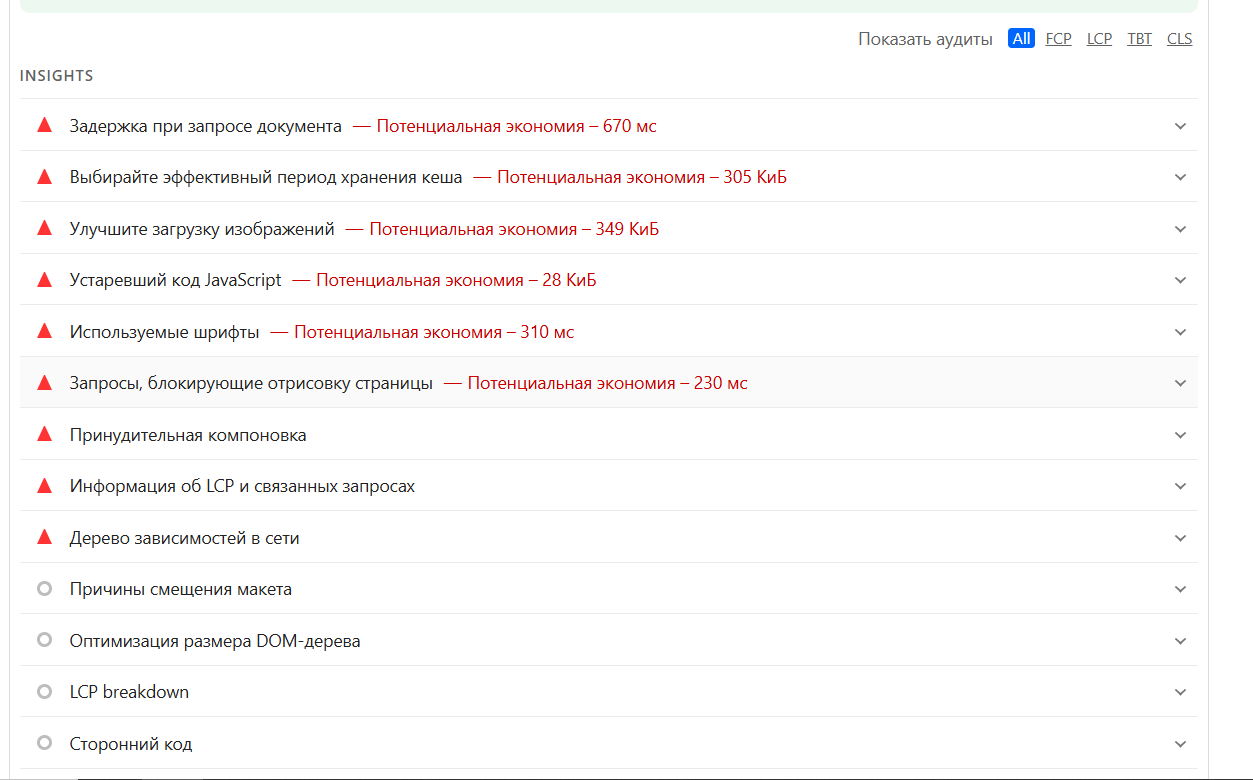This screenshot has width=1253, height=780.
Task: Show only CLS audits
Action: [x=1179, y=39]
